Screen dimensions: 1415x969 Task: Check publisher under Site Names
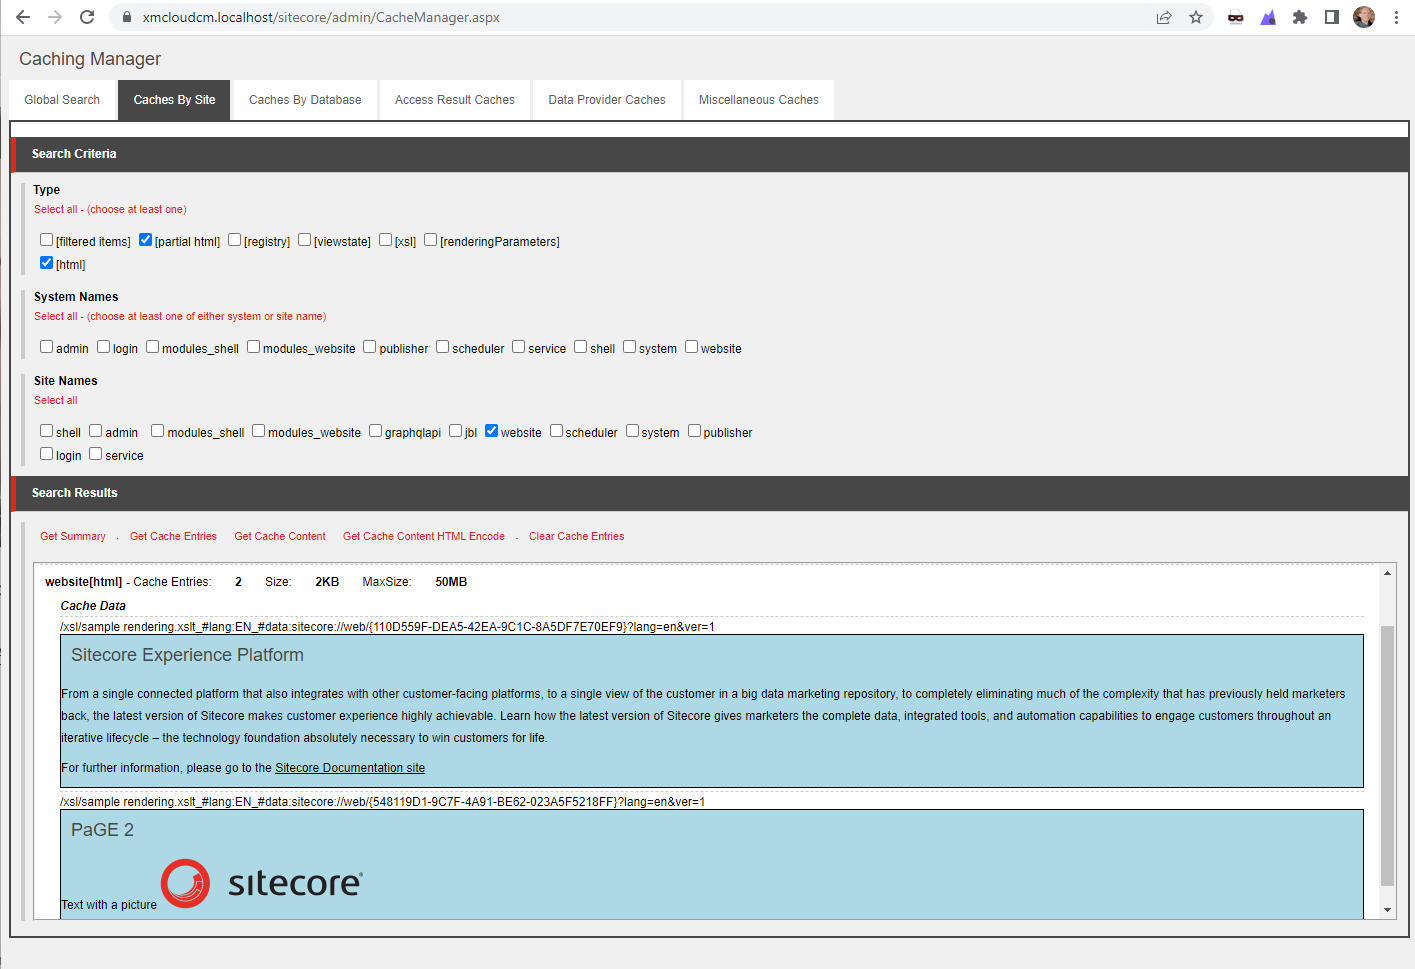pyautogui.click(x=694, y=431)
